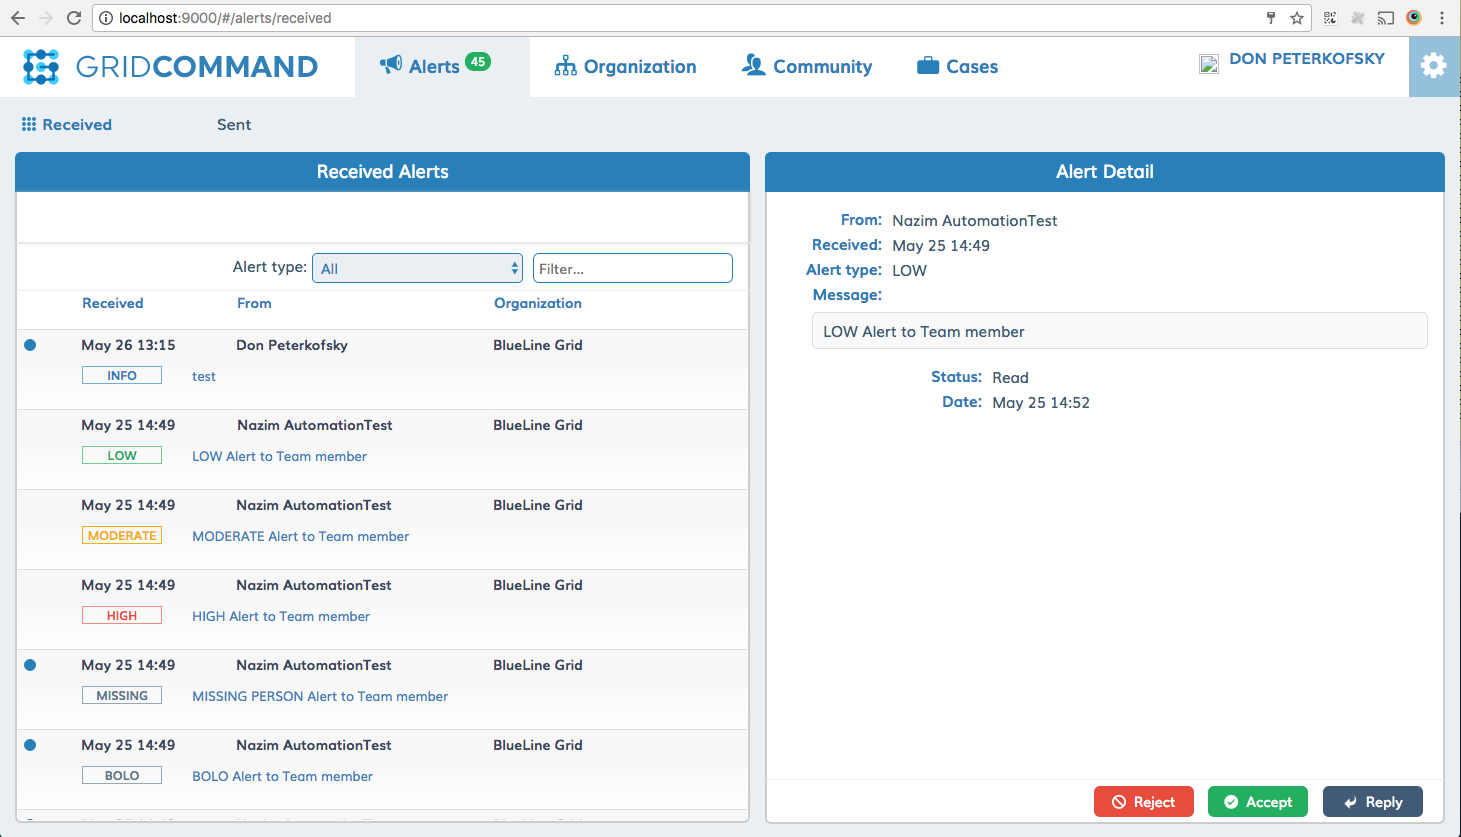1461x837 pixels.
Task: Click 'Nazim AutomationTest' in Alert Detail
Action: 975,220
